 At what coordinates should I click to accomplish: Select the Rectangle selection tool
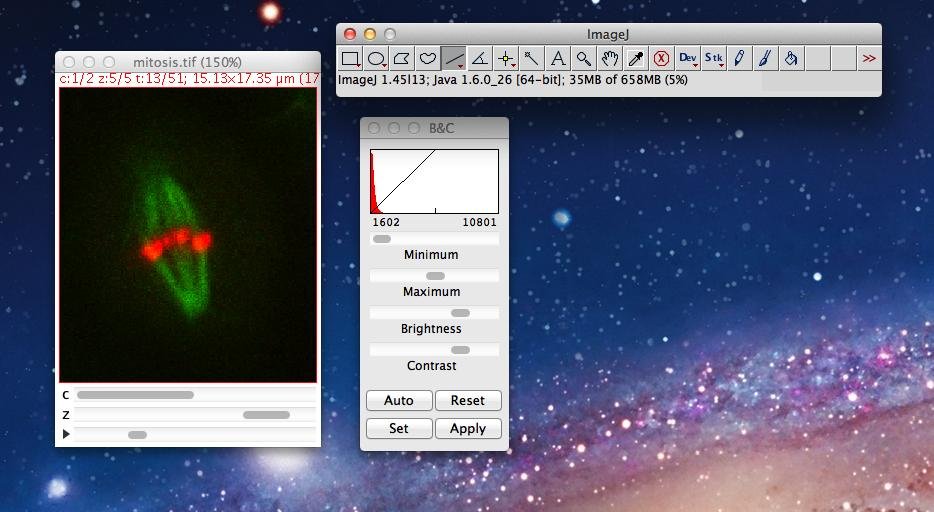pos(351,59)
